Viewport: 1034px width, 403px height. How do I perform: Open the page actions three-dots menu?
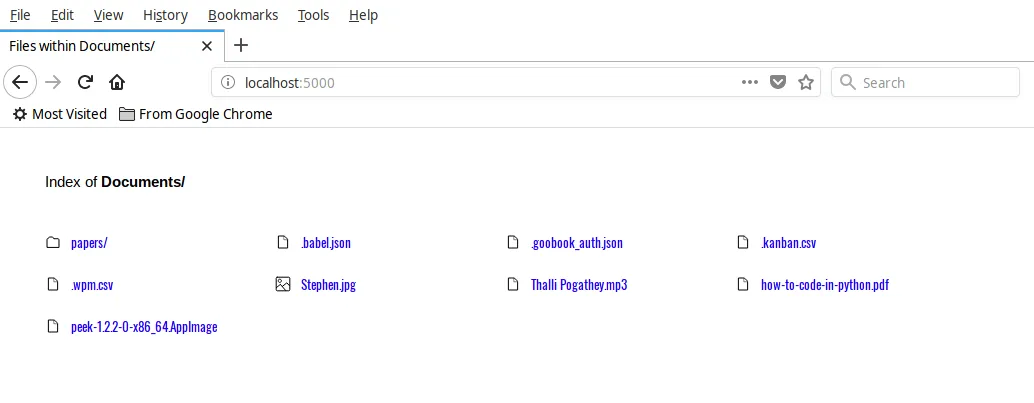click(750, 82)
